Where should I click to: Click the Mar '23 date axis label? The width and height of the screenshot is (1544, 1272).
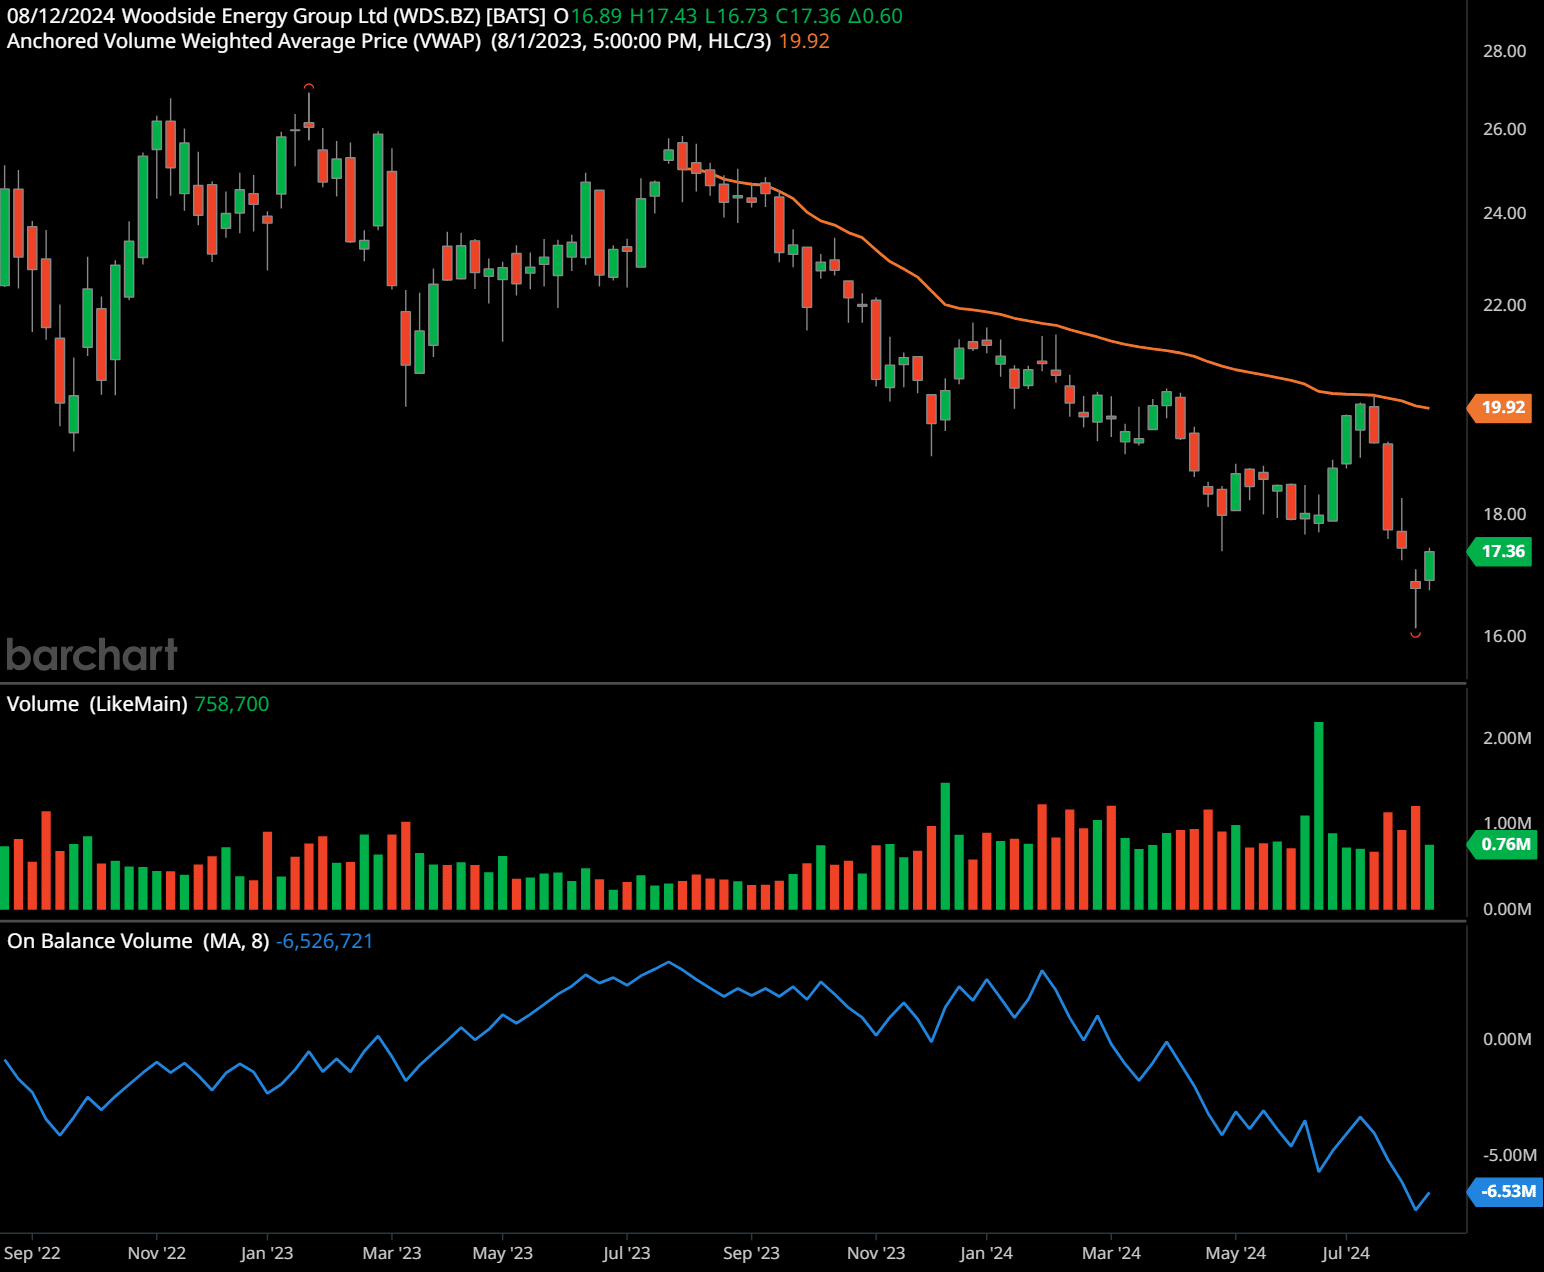pyautogui.click(x=392, y=1253)
